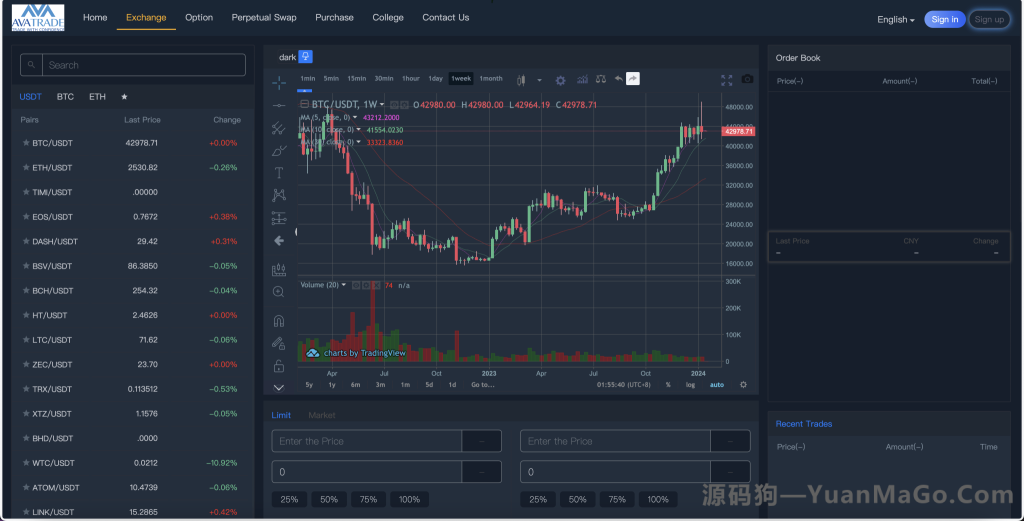
Task: Activate the zoom in tool
Action: (x=279, y=292)
